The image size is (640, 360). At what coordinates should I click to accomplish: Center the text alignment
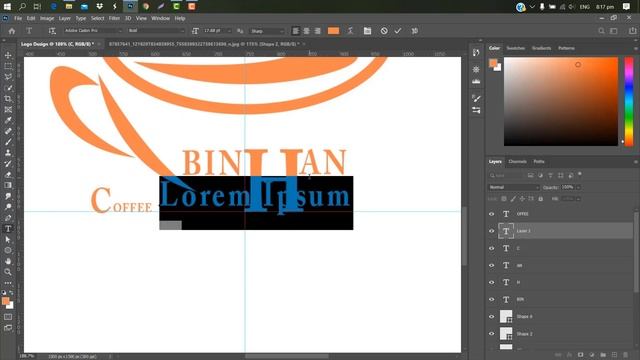(x=307, y=31)
